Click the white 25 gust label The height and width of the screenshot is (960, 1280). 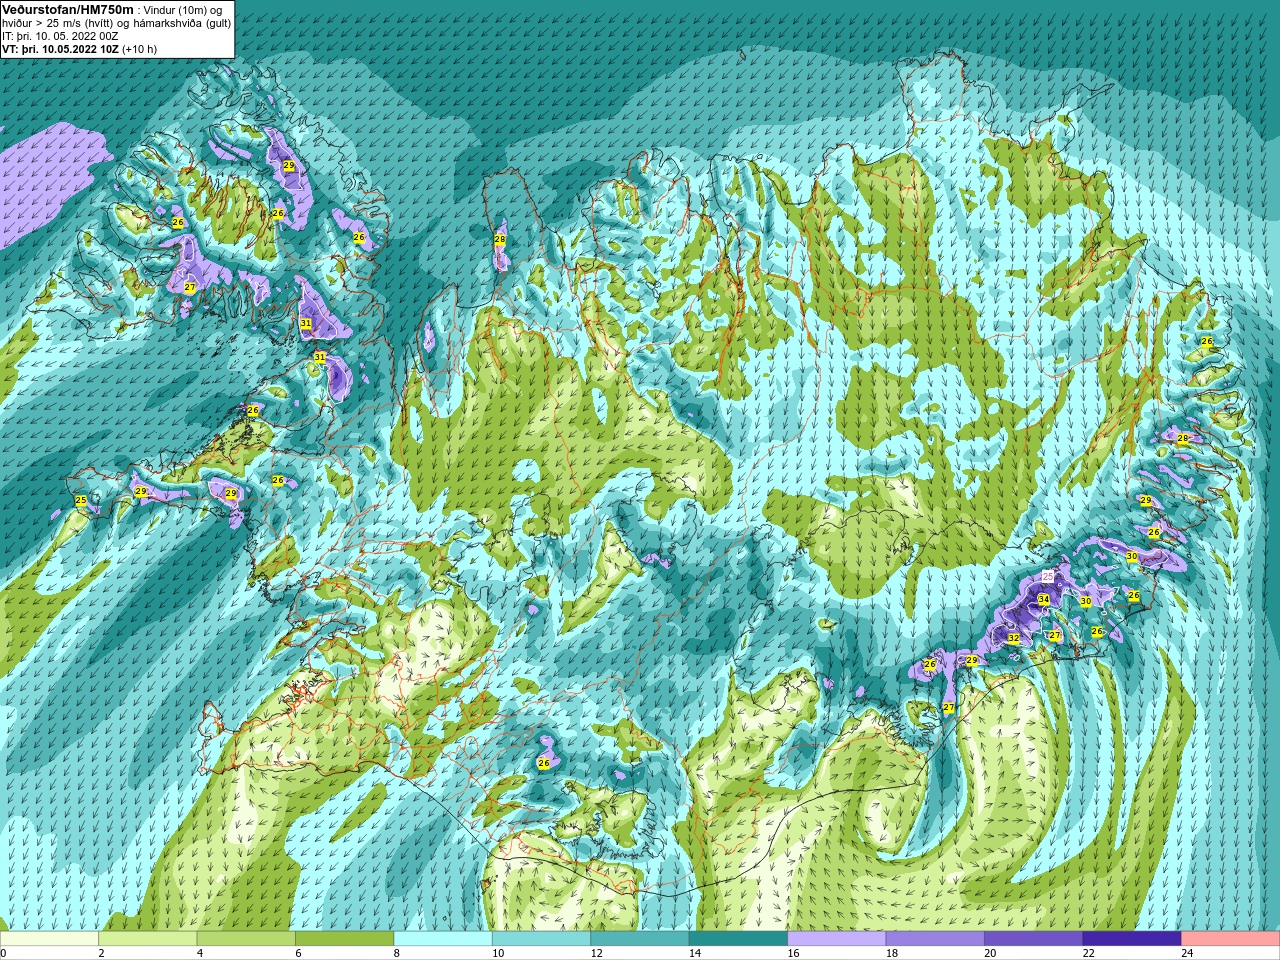coord(1048,576)
